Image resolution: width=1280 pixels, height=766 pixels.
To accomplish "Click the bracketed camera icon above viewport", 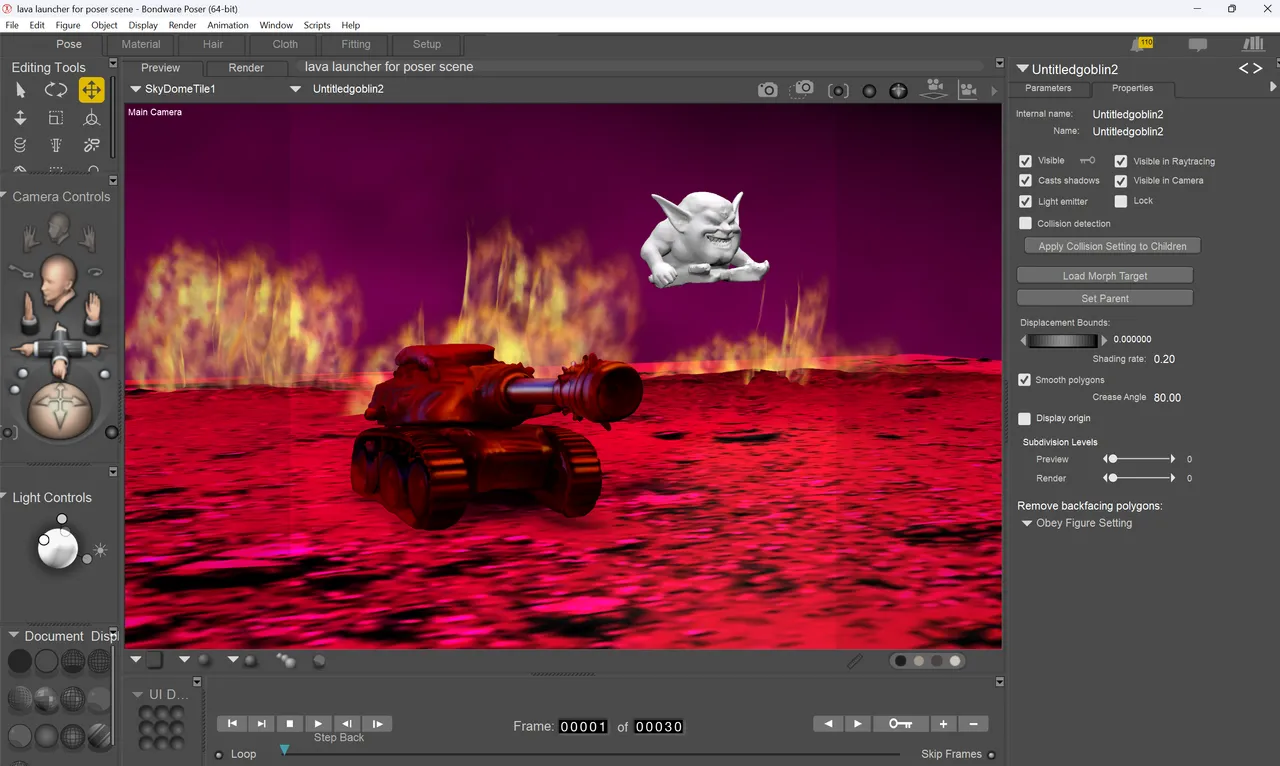I will [838, 90].
